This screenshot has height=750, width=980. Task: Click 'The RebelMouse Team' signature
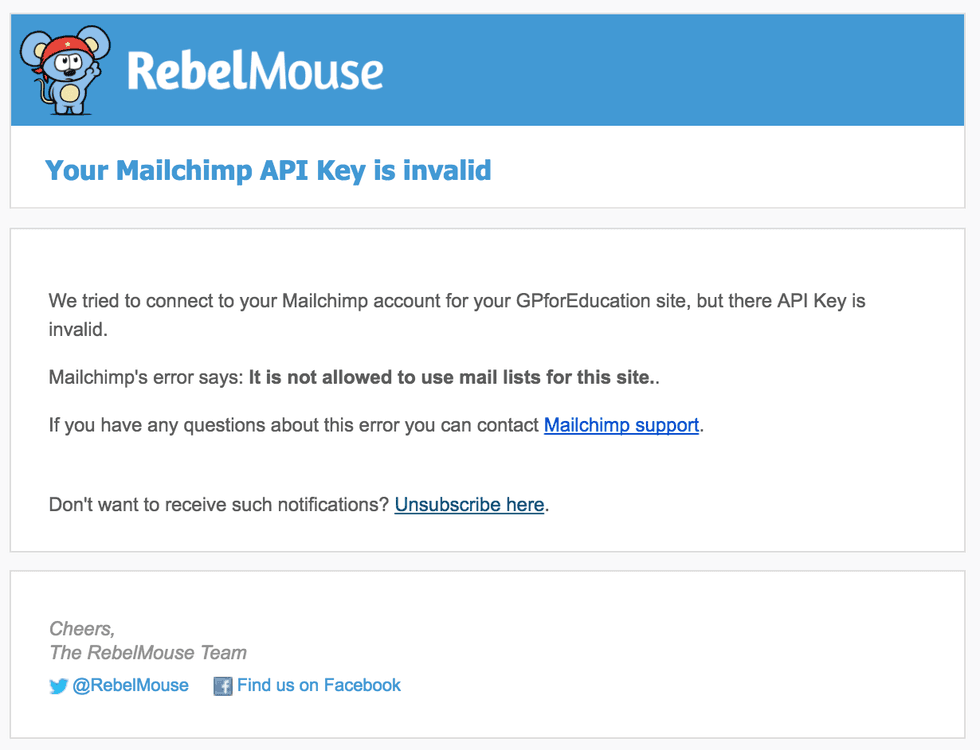(148, 653)
